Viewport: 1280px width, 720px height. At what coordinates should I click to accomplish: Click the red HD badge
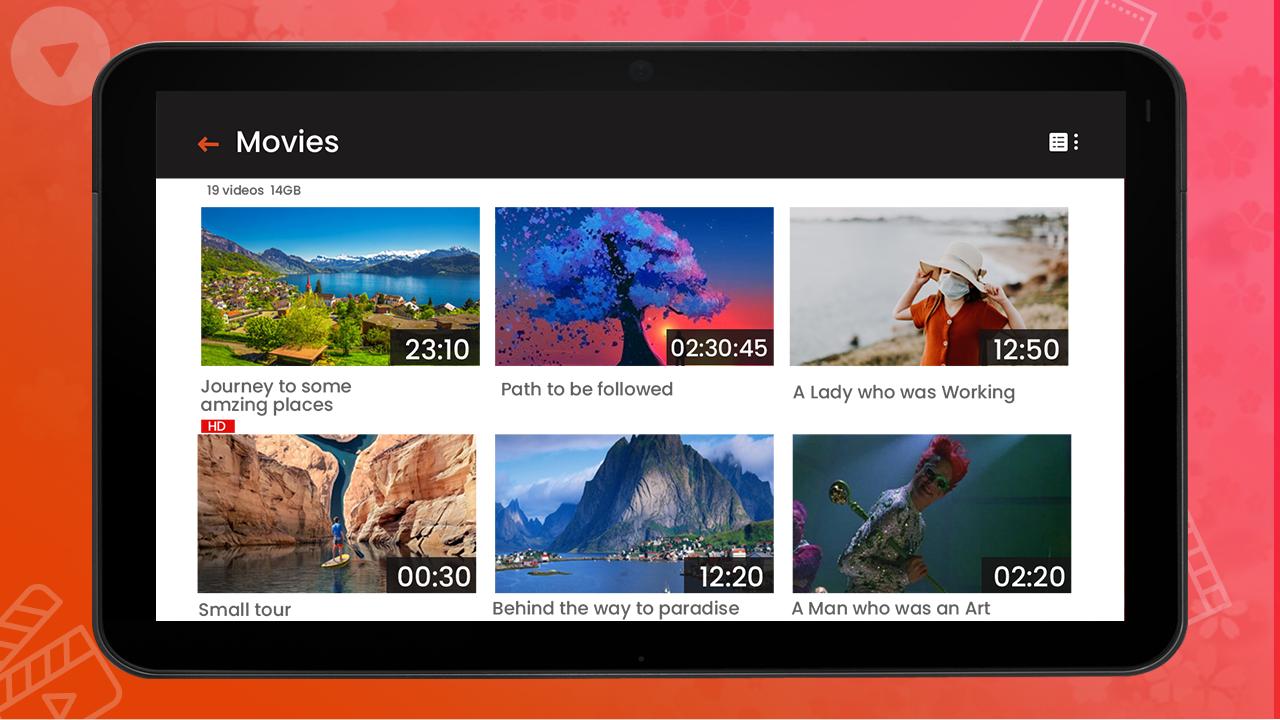tap(218, 426)
